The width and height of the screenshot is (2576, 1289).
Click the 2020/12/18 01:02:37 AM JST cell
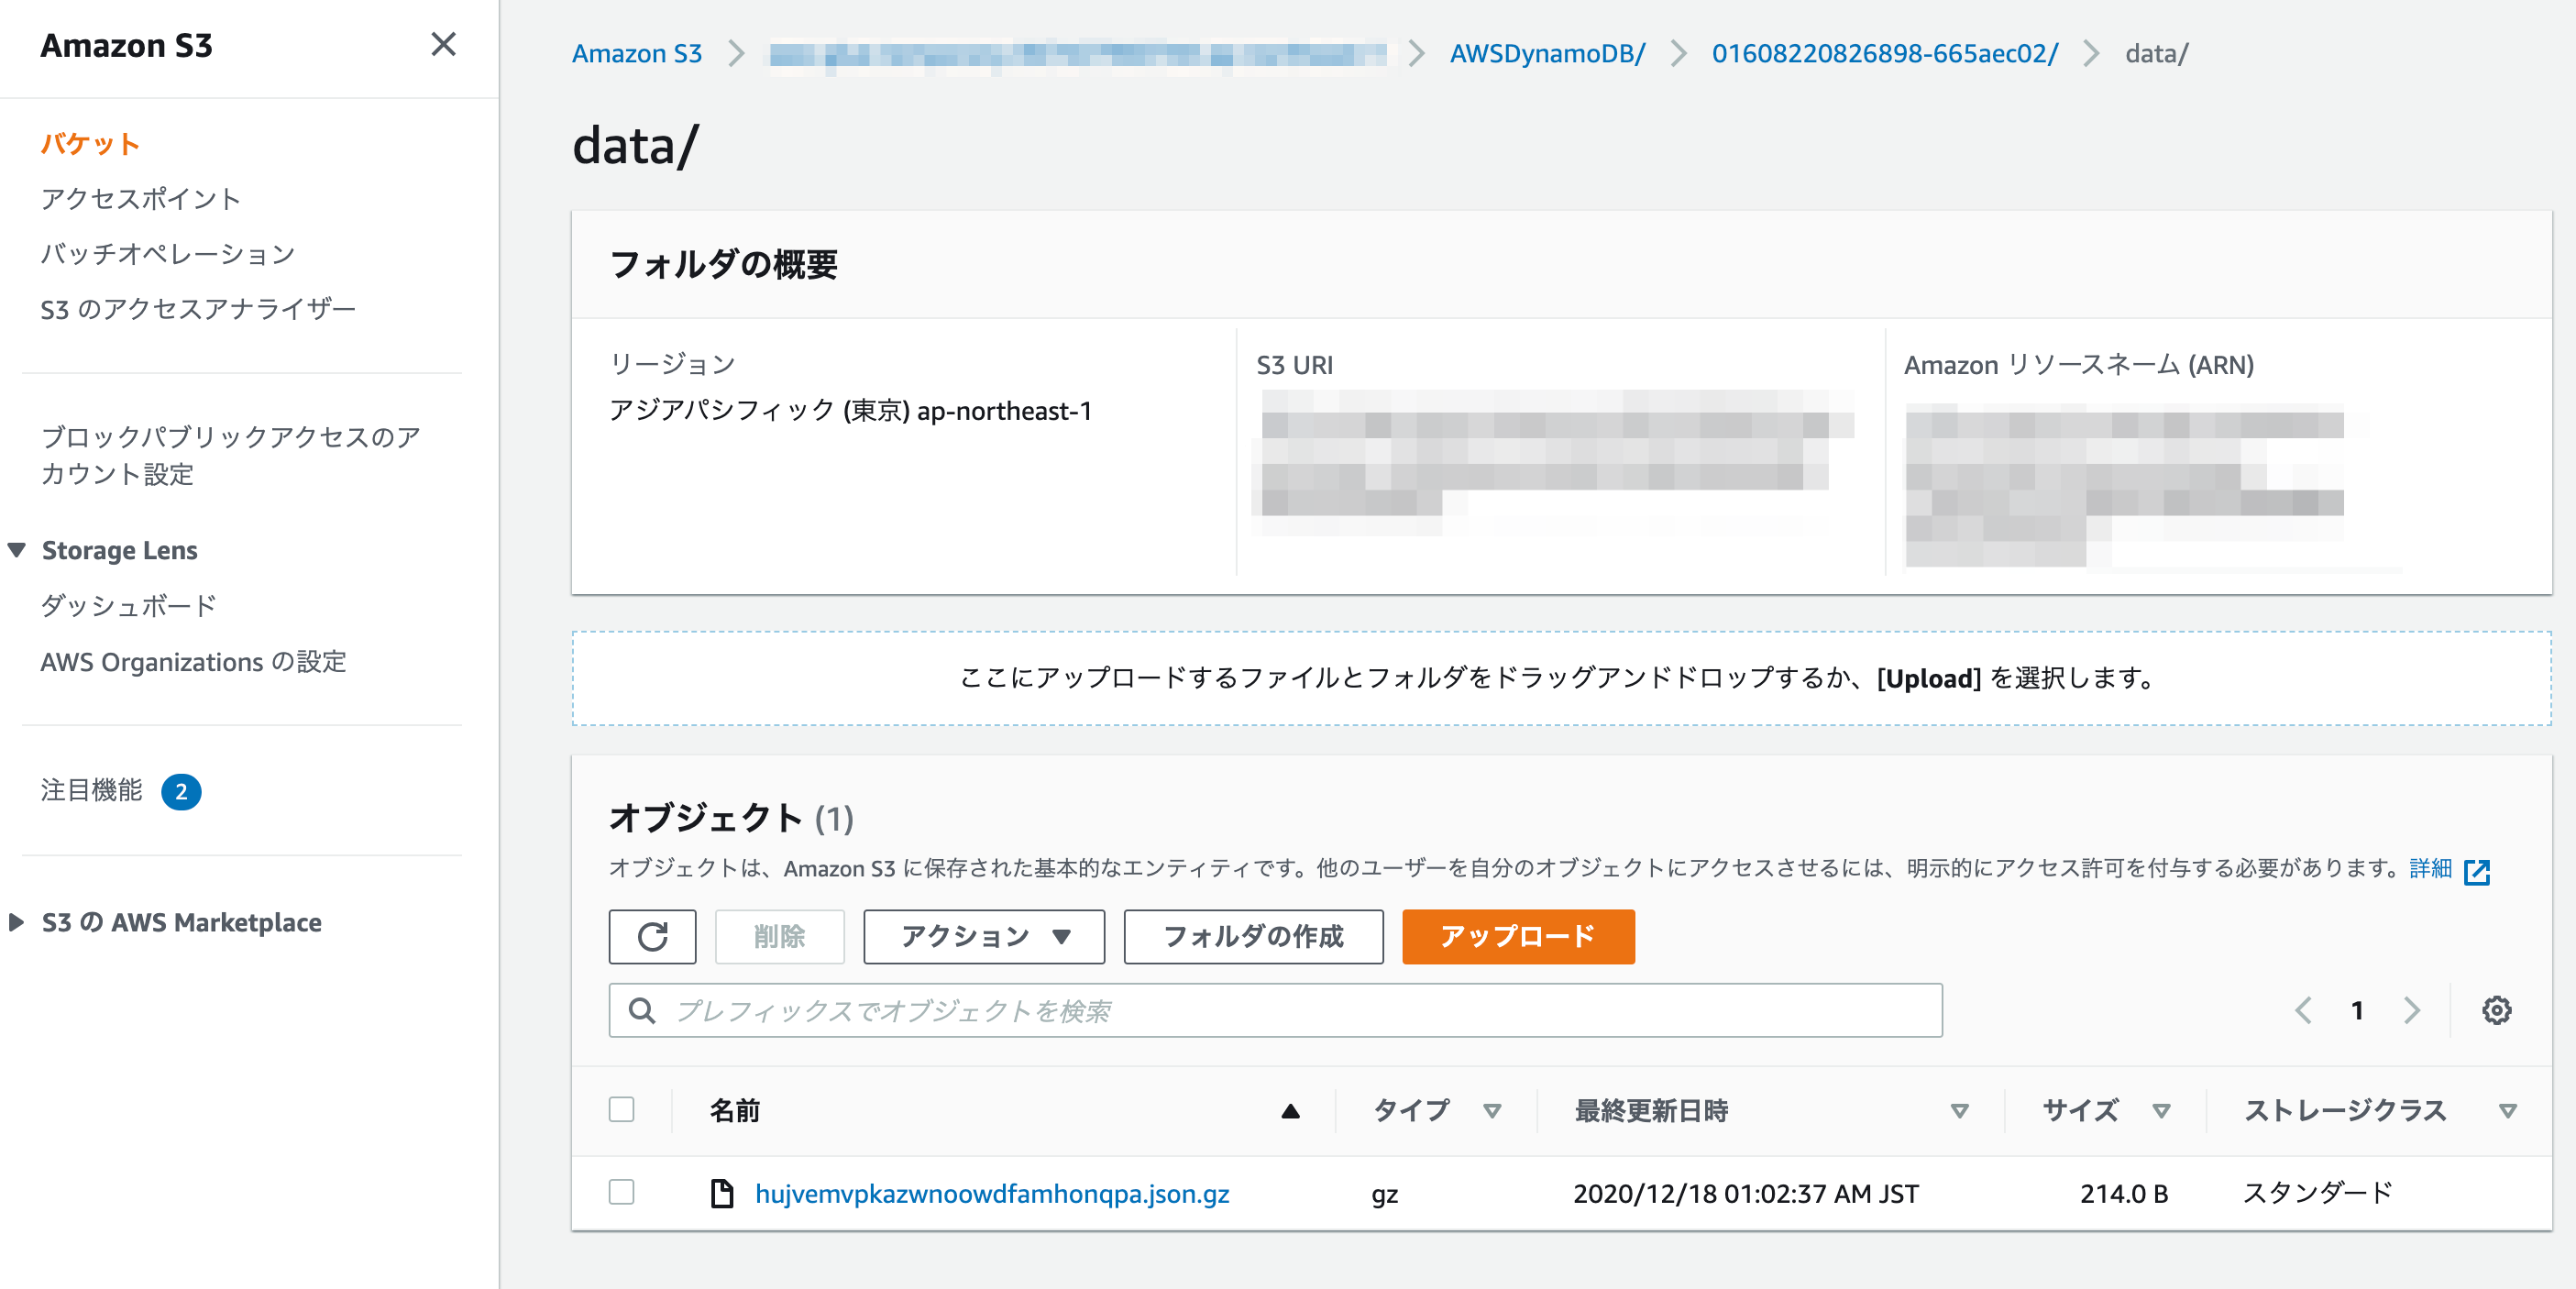pos(1745,1194)
